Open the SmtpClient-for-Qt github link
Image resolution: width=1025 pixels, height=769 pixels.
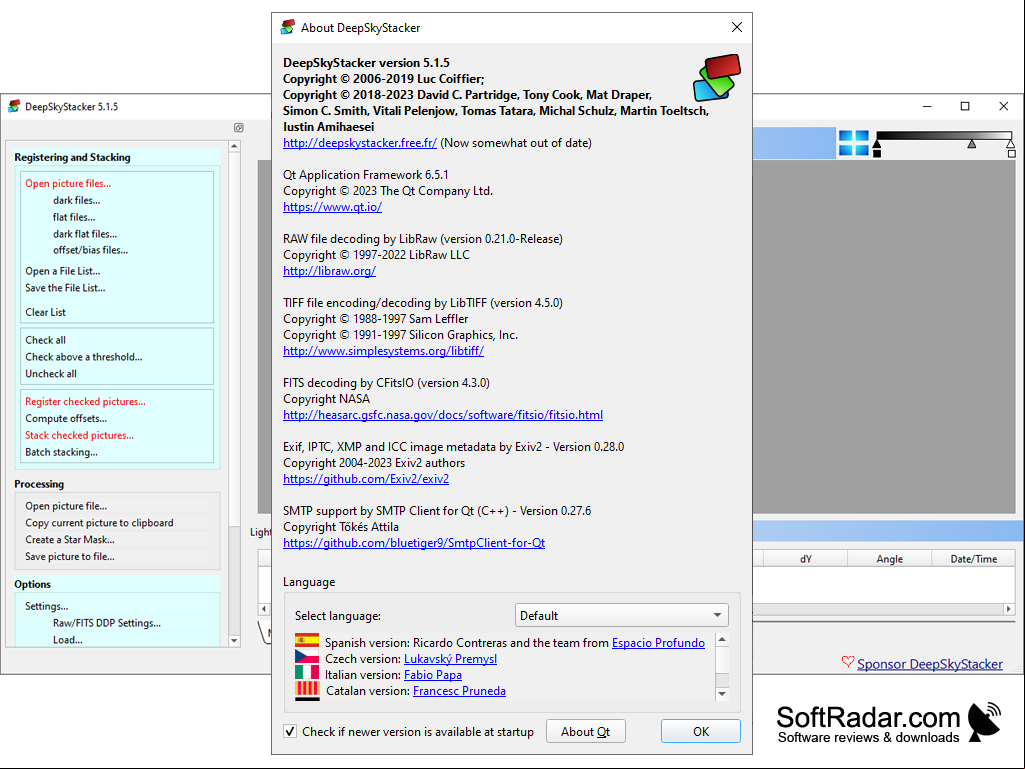[x=414, y=543]
